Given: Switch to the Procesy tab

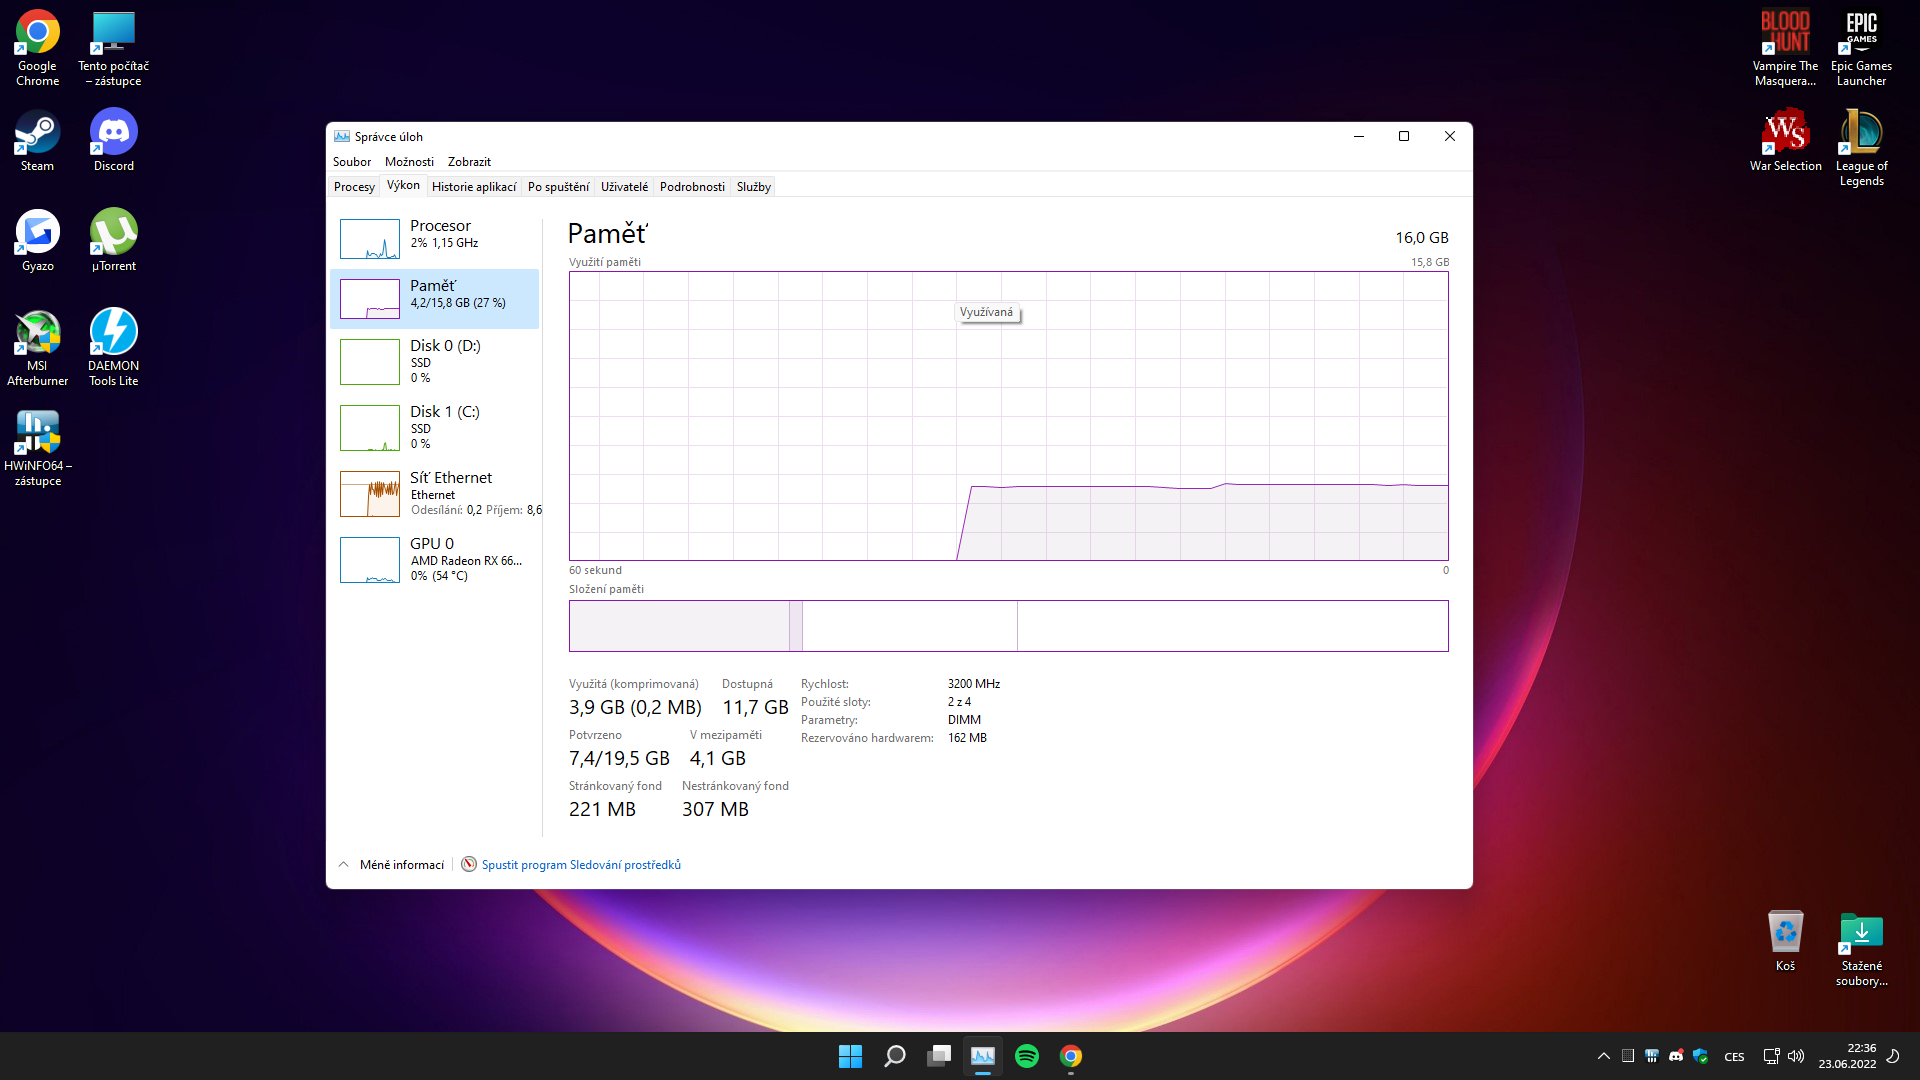Looking at the screenshot, I should (354, 187).
